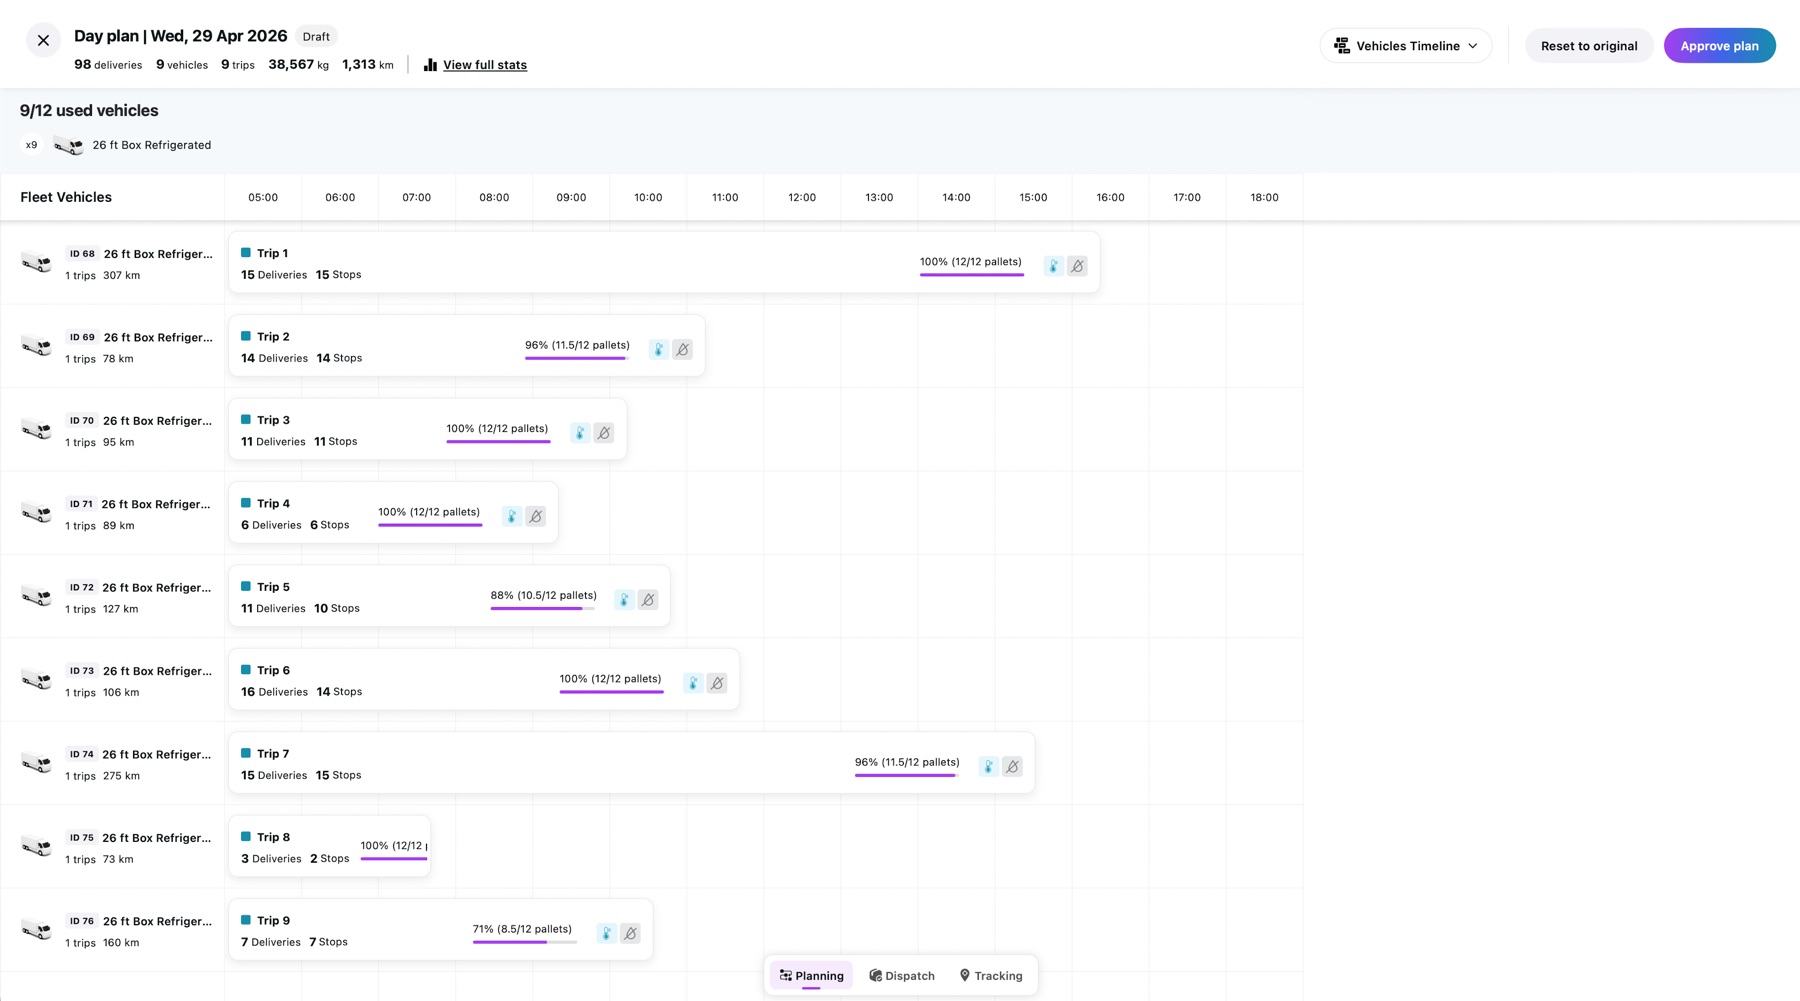Click the Fleet Vehicles column header
The height and width of the screenshot is (1001, 1800).
[66, 197]
